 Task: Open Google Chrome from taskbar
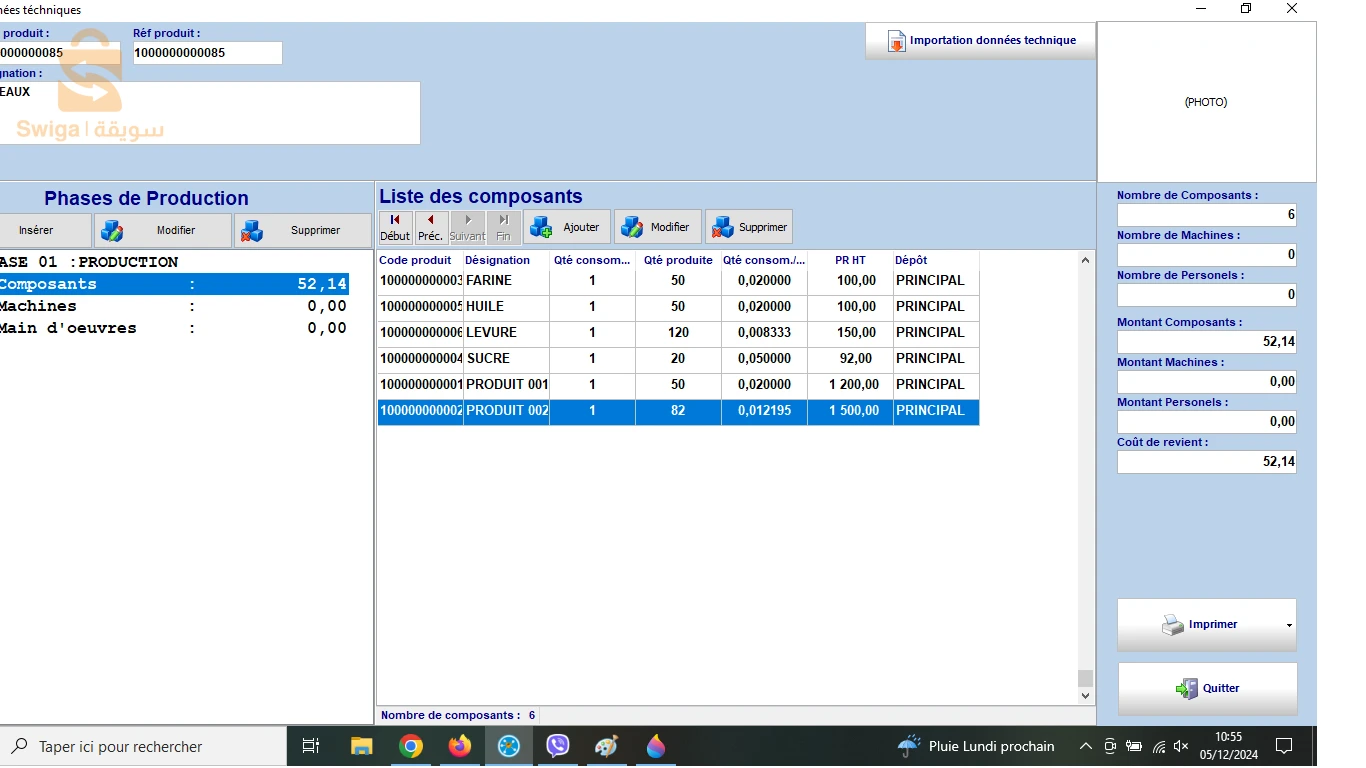(410, 746)
